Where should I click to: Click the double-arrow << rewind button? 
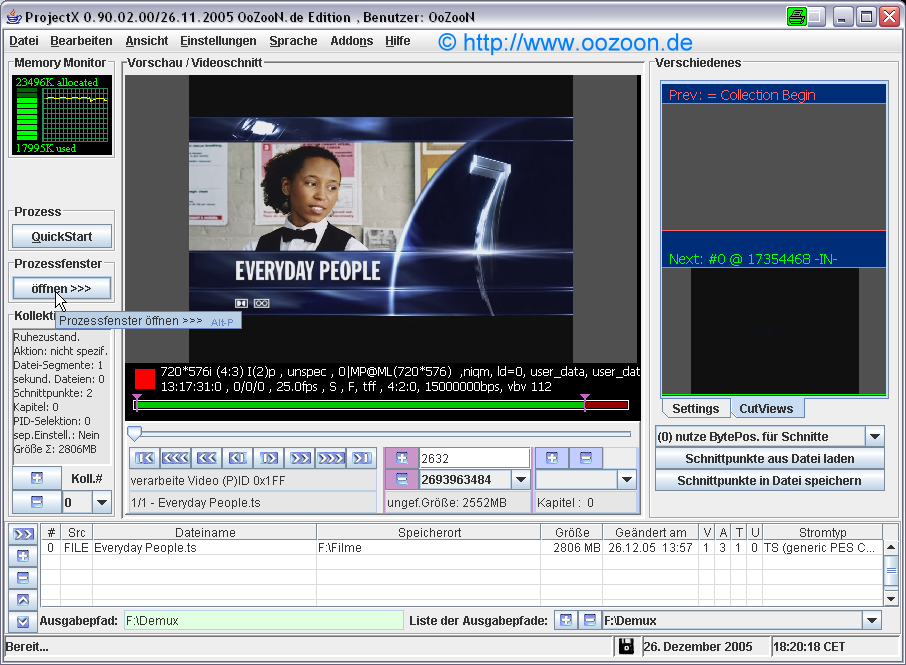pos(206,458)
